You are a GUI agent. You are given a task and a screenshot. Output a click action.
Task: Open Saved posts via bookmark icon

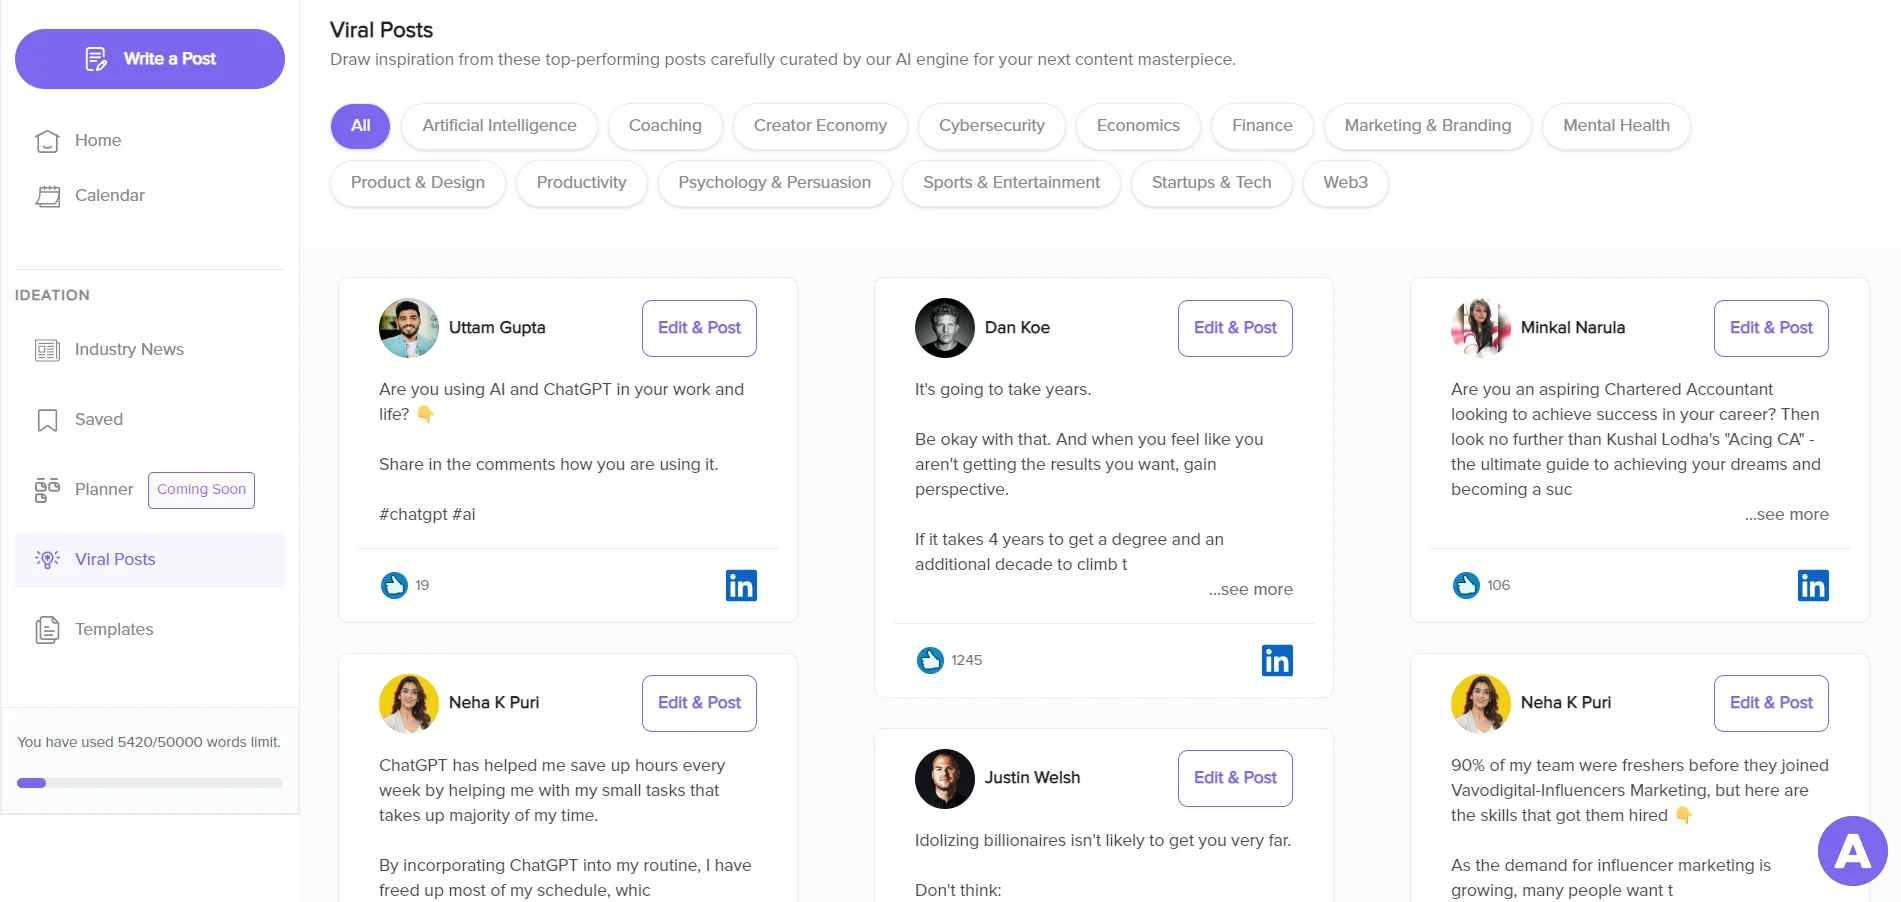[47, 420]
